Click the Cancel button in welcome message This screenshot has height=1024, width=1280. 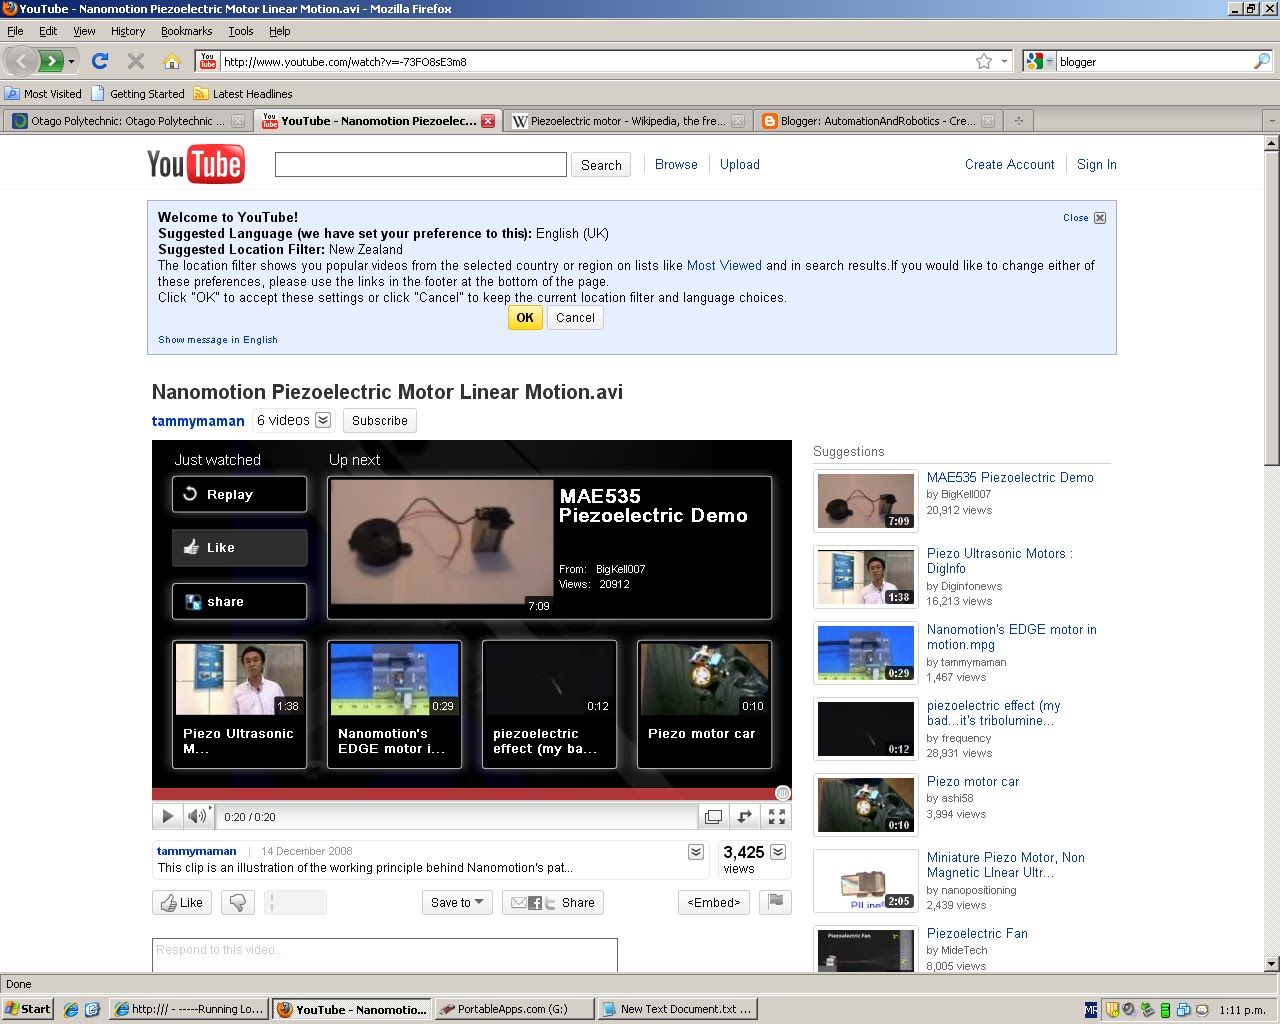[575, 317]
